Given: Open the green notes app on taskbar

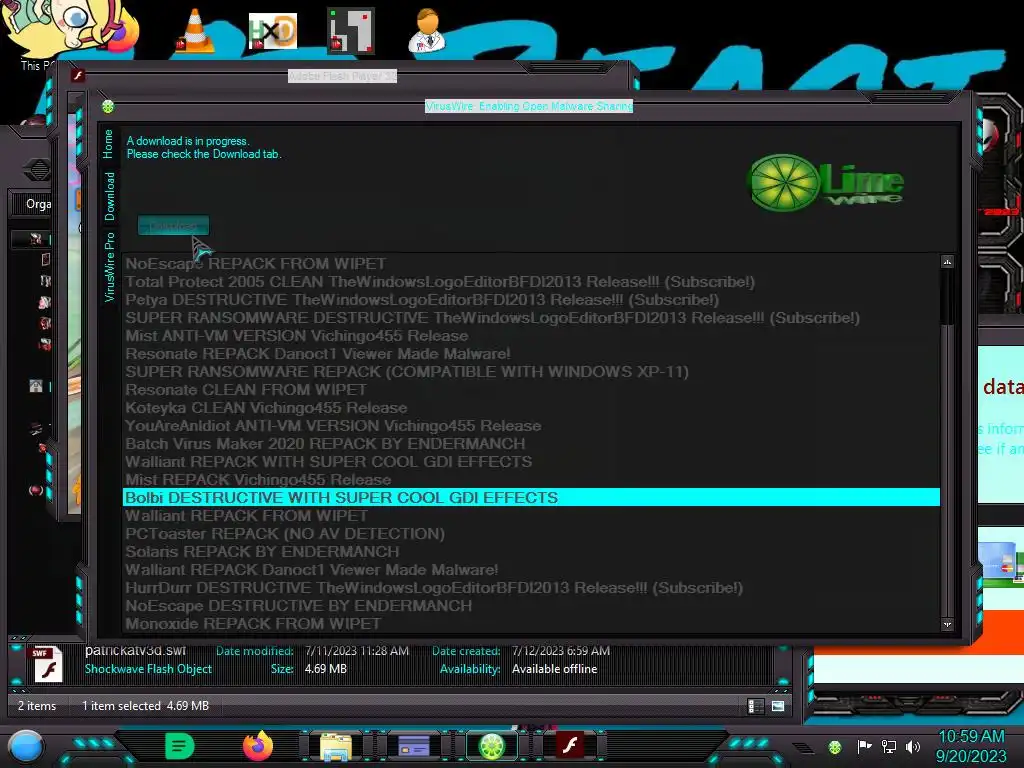Looking at the screenshot, I should (180, 746).
